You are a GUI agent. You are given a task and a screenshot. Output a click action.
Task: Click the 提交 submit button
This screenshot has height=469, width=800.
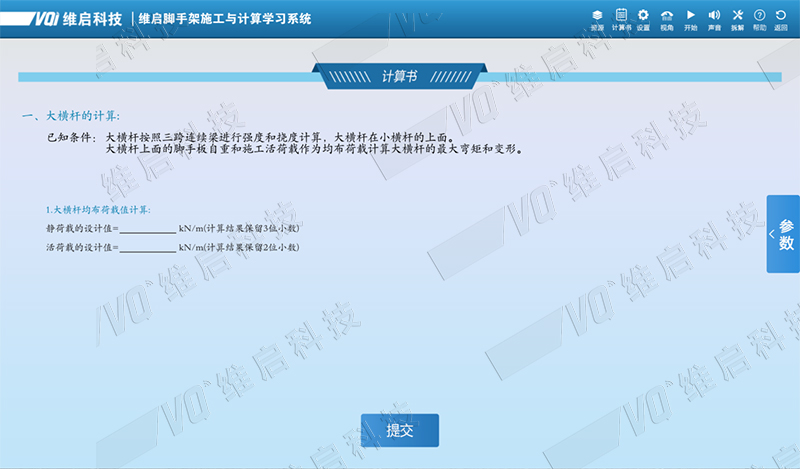pyautogui.click(x=399, y=430)
